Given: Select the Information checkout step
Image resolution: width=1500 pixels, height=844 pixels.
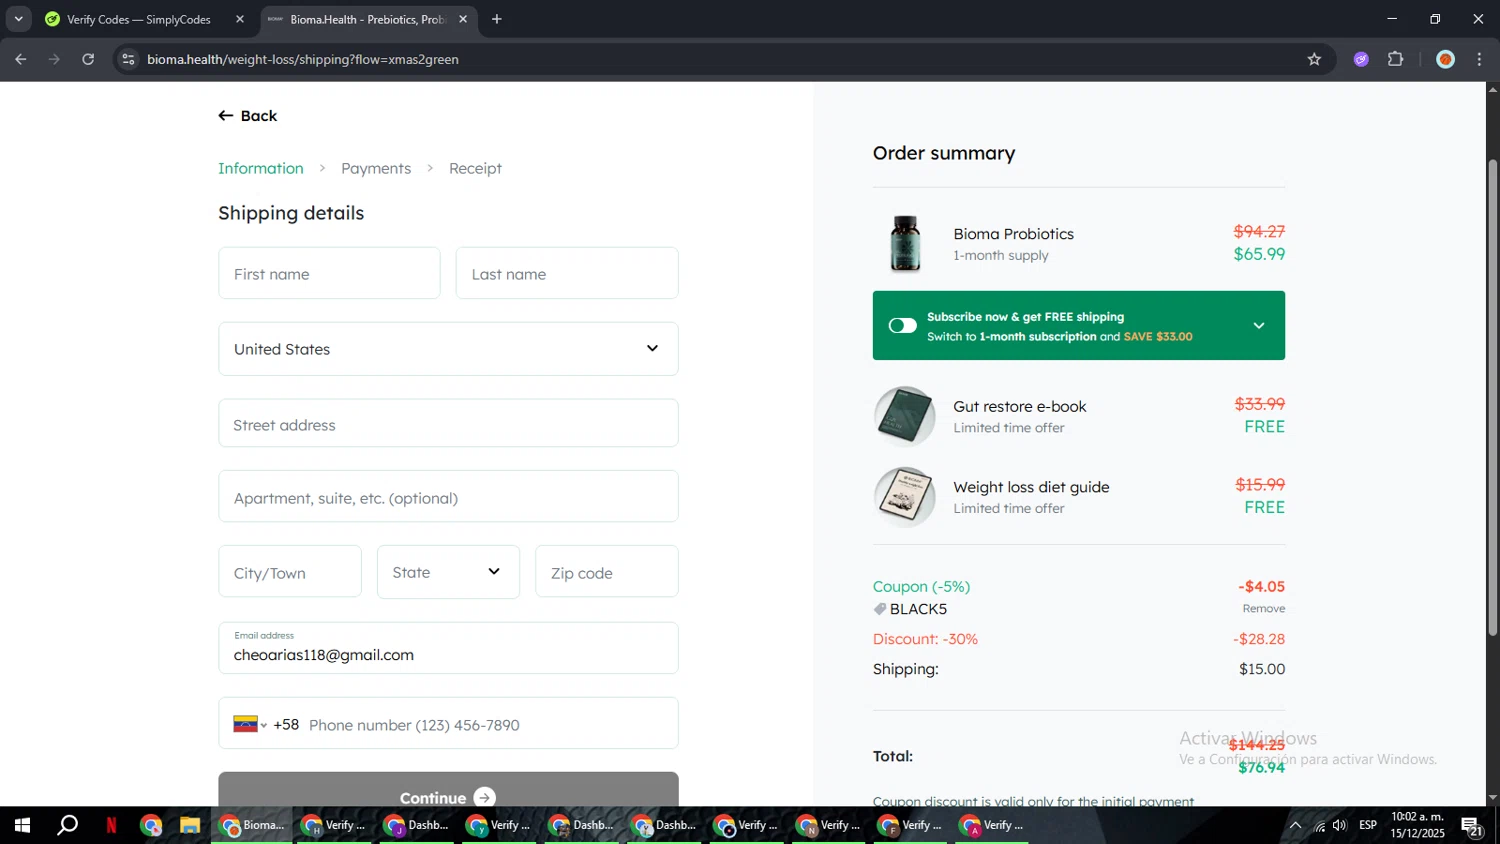Looking at the screenshot, I should pyautogui.click(x=261, y=168).
